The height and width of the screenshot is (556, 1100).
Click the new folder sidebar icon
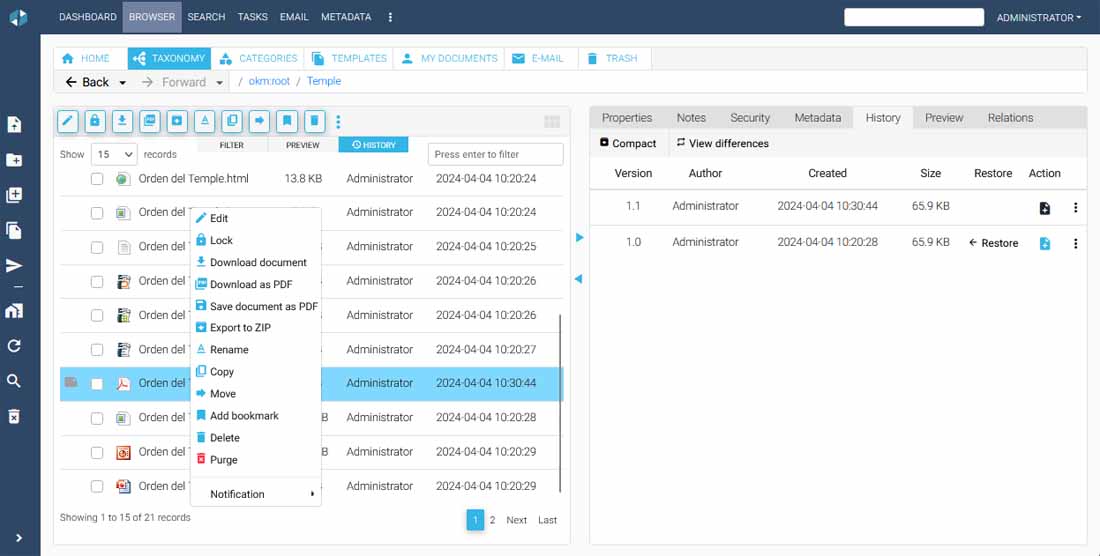14,160
